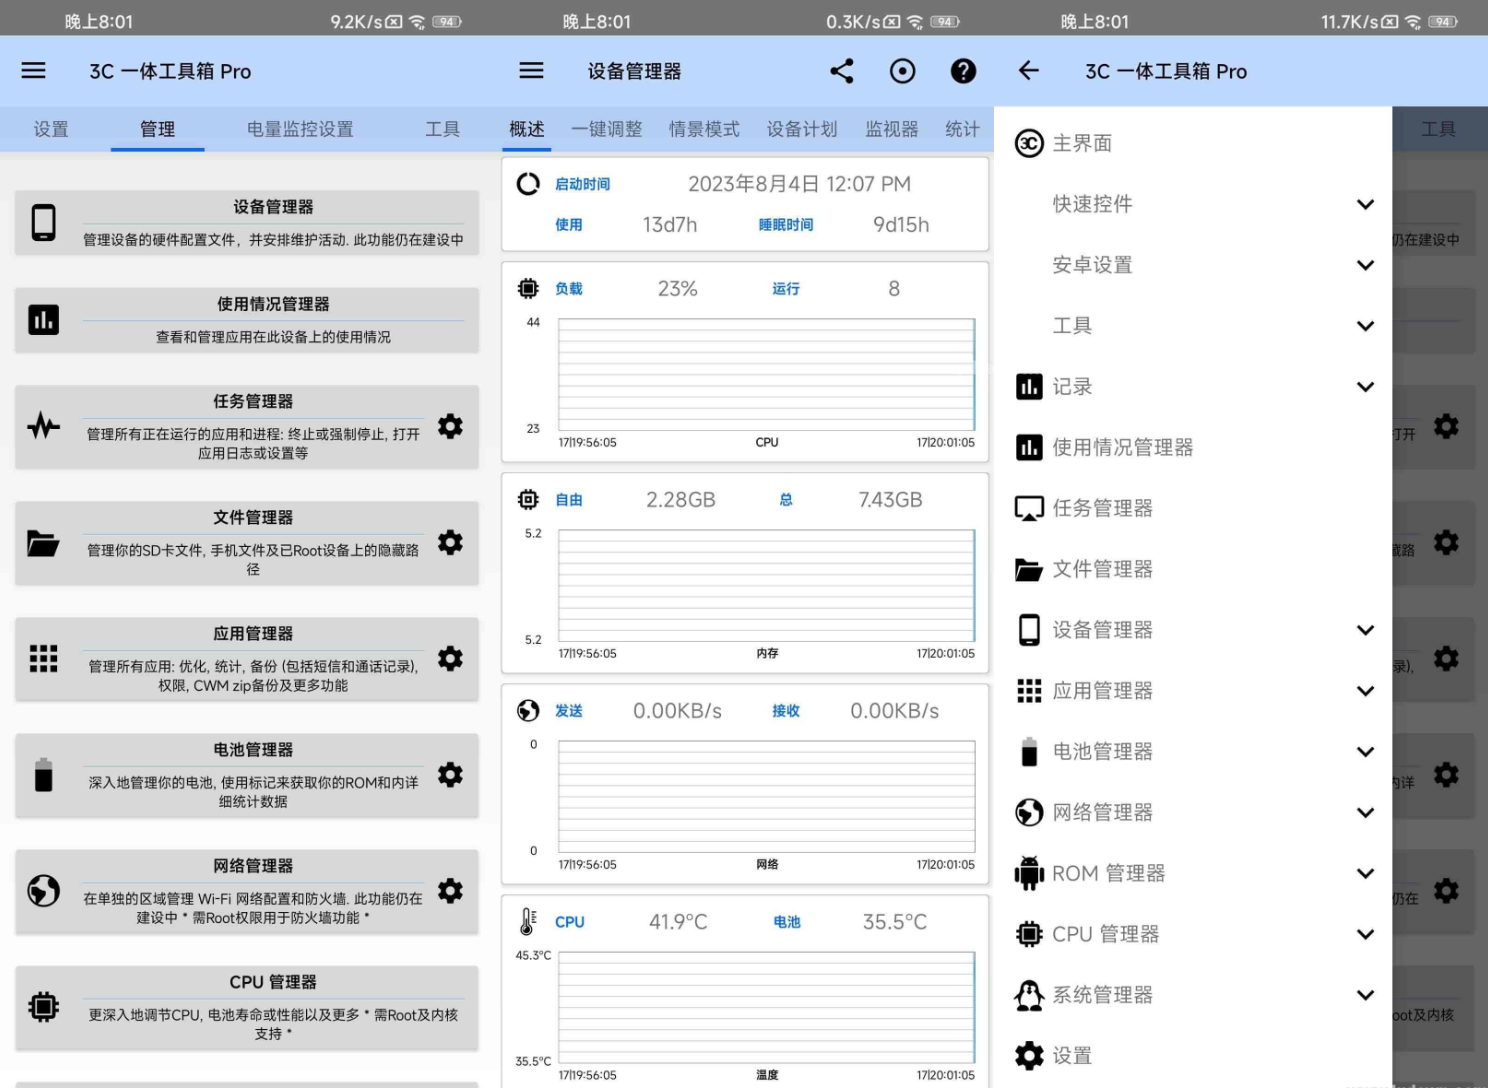Tap the Android robot icon for ROM 管理器

(1029, 873)
